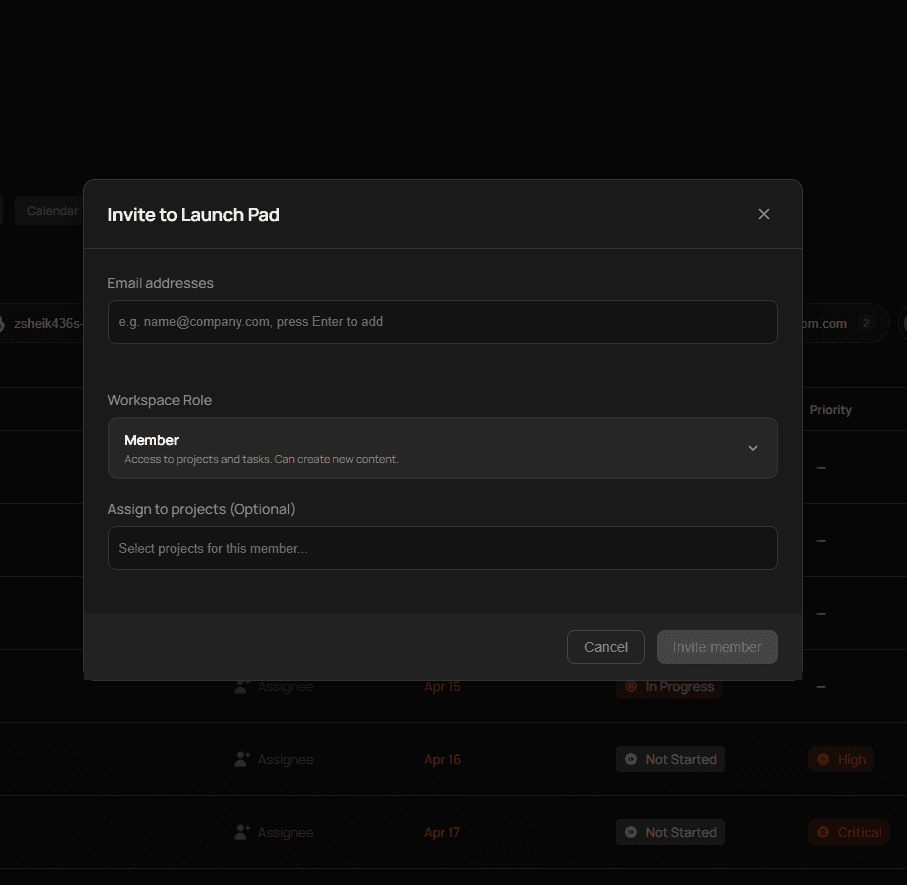Viewport: 907px width, 885px height.
Task: Click the Assignee label in Apr 16 row
Action: [286, 759]
